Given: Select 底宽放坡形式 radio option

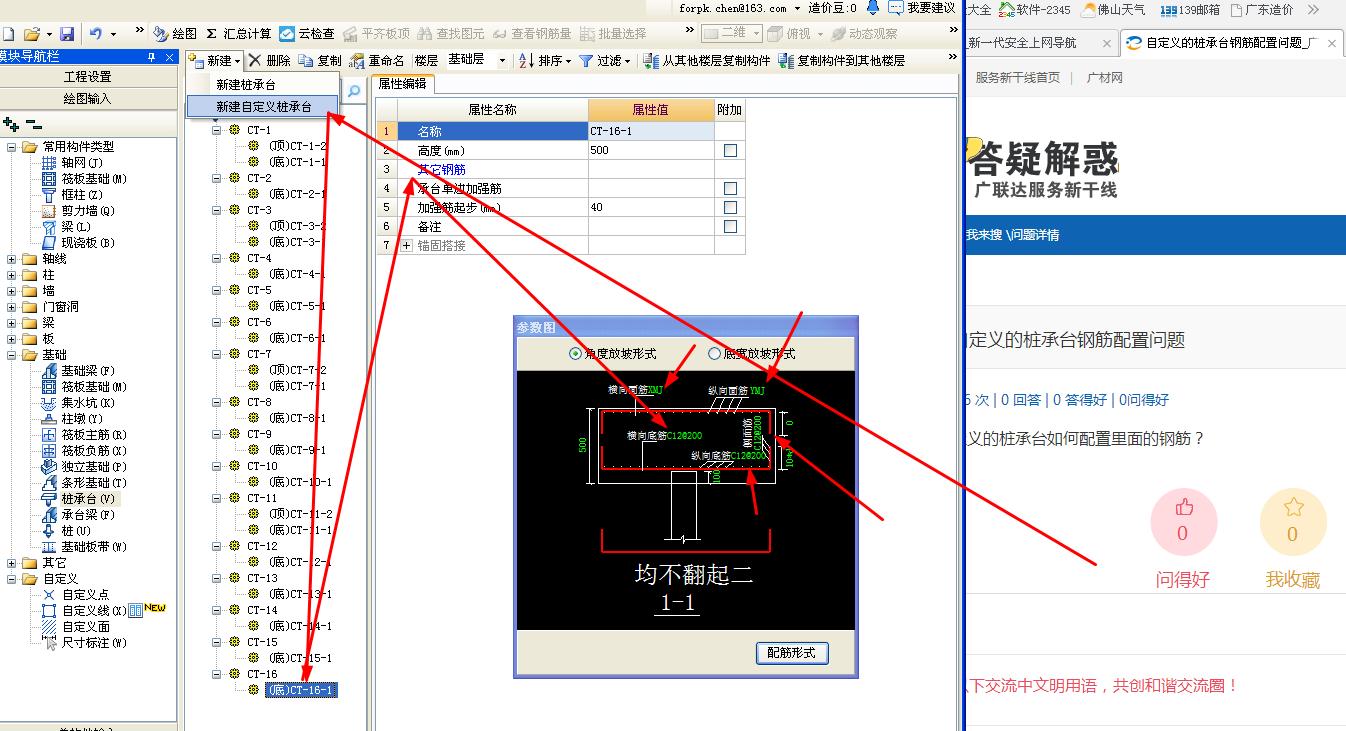Looking at the screenshot, I should coord(714,353).
